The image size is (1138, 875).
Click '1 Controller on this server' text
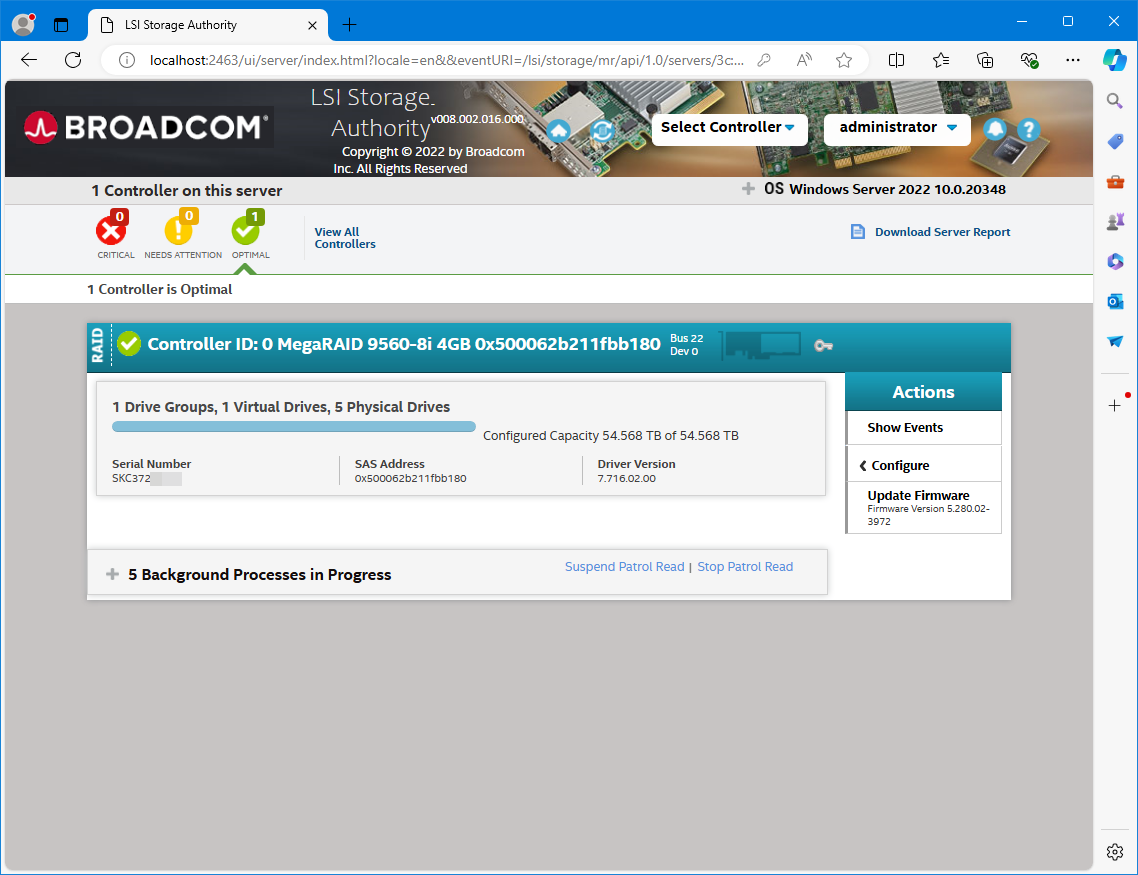coord(187,191)
